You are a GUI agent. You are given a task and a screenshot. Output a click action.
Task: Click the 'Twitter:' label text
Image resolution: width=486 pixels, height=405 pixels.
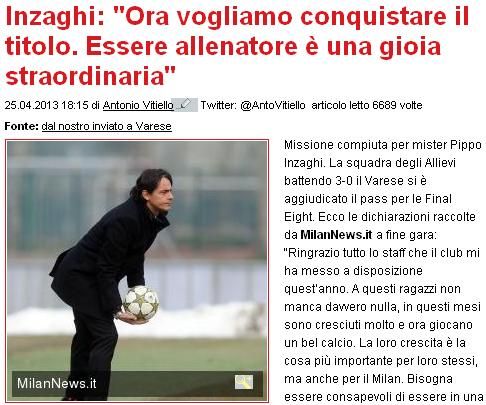[x=219, y=105]
